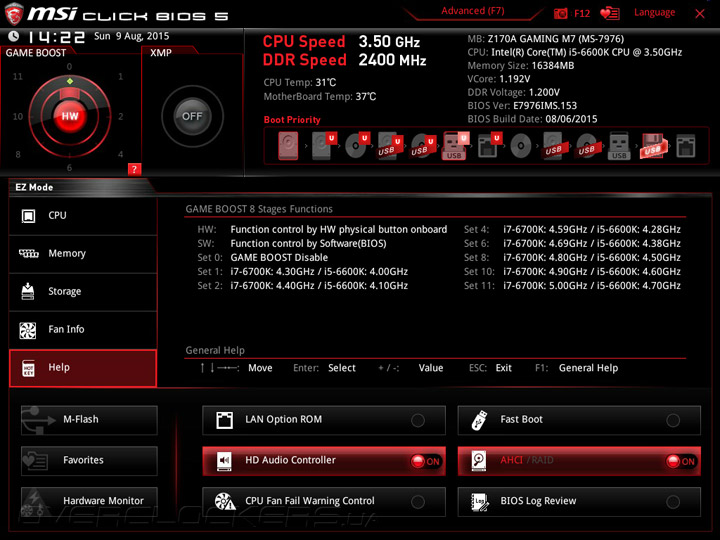Turn off HD Audio Controller

[324, 461]
